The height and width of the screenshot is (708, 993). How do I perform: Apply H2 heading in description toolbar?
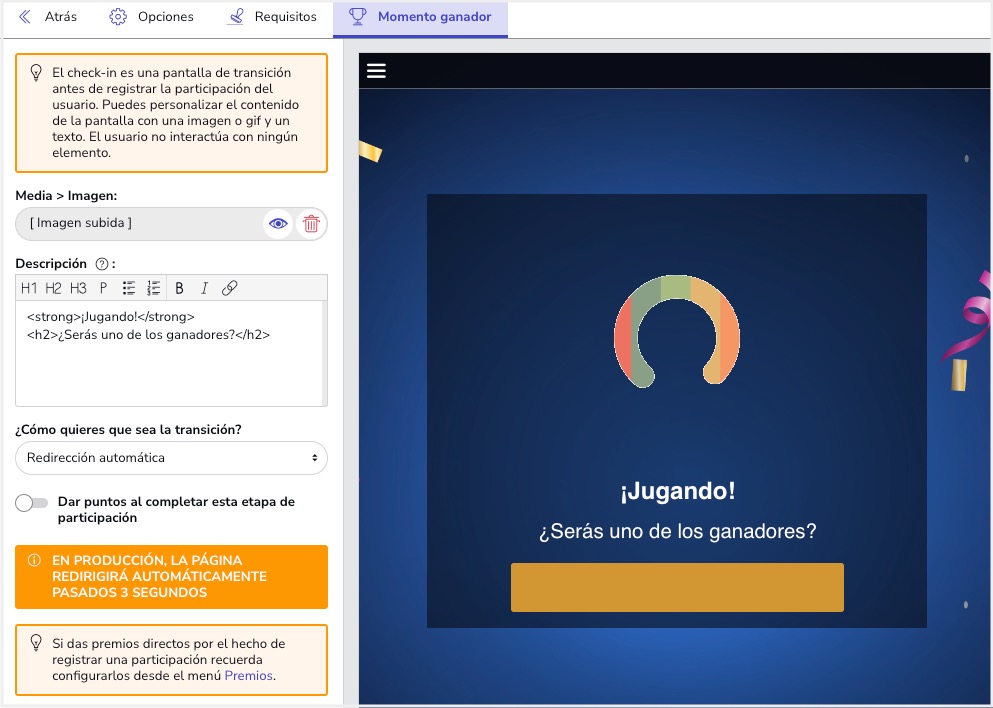tap(54, 288)
